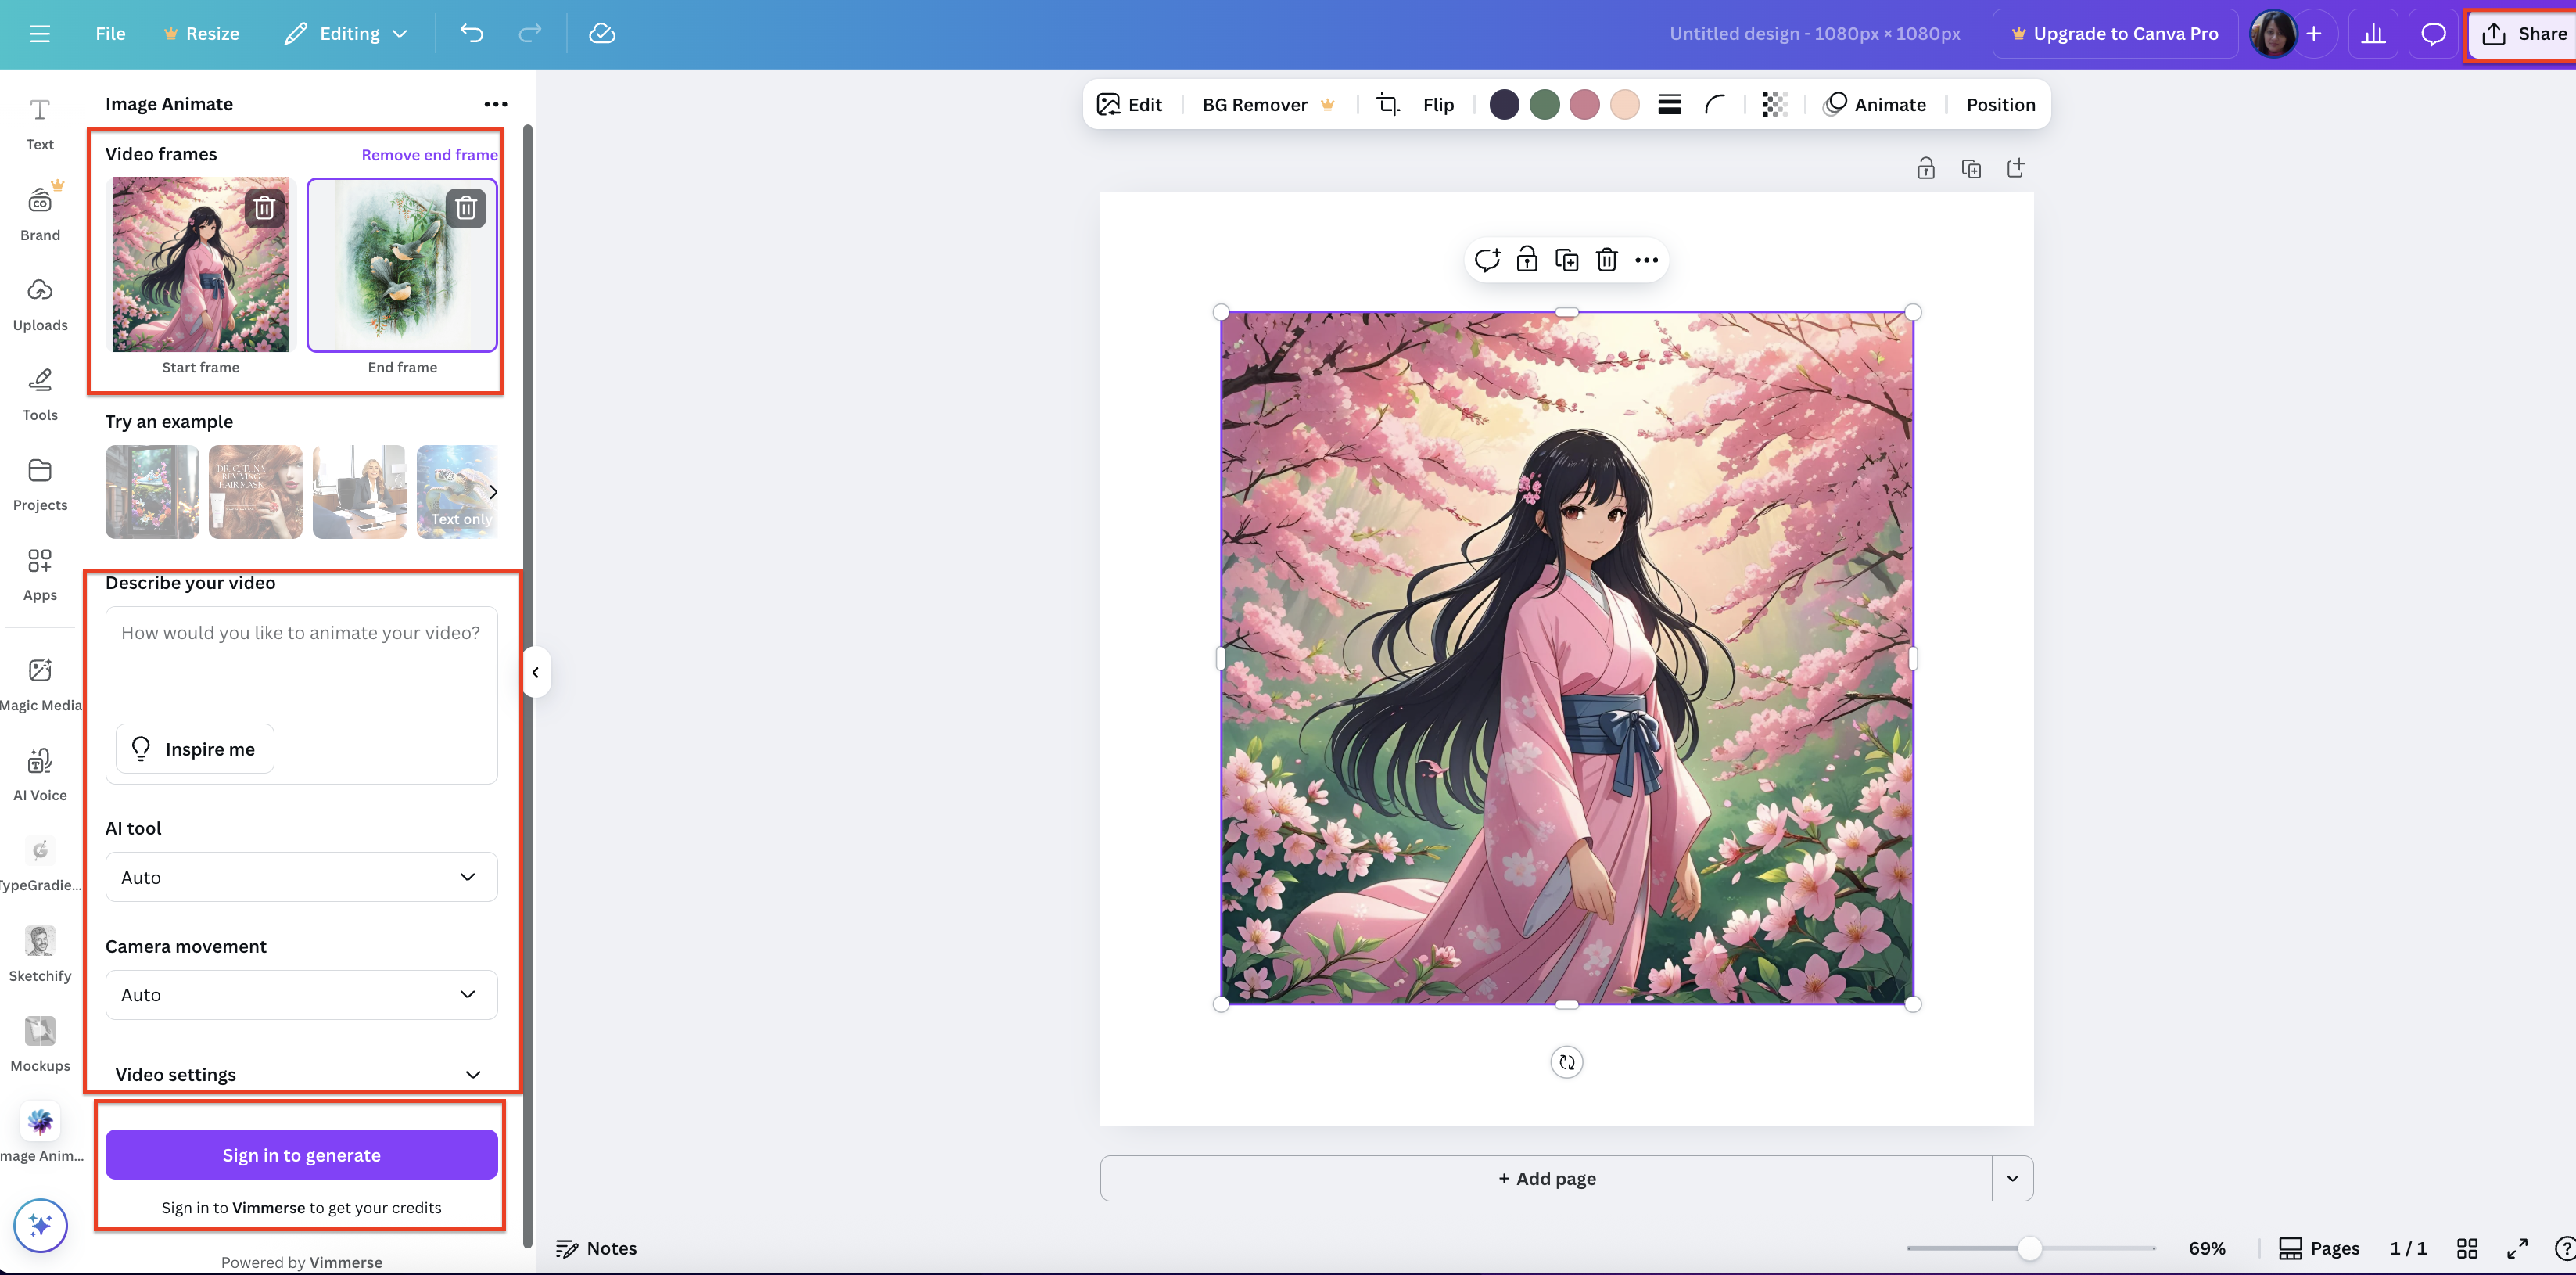The image size is (2576, 1275).
Task: Click the Remove end frame link
Action: point(429,154)
